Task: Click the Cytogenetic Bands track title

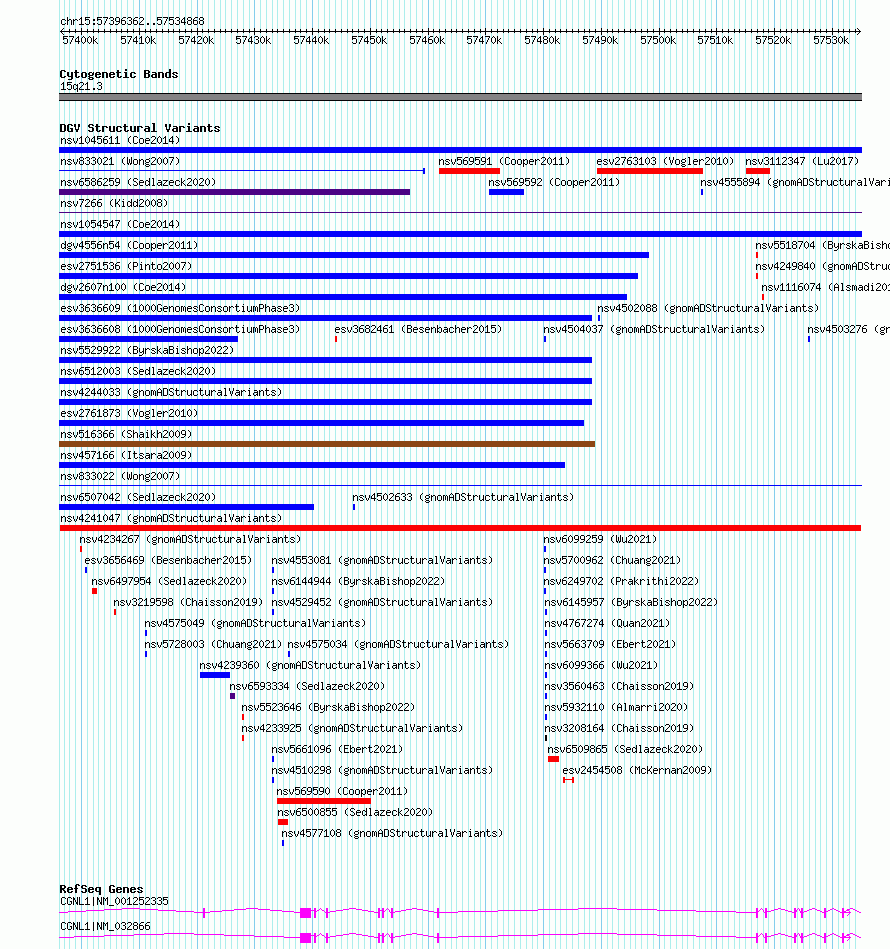Action: pos(119,74)
